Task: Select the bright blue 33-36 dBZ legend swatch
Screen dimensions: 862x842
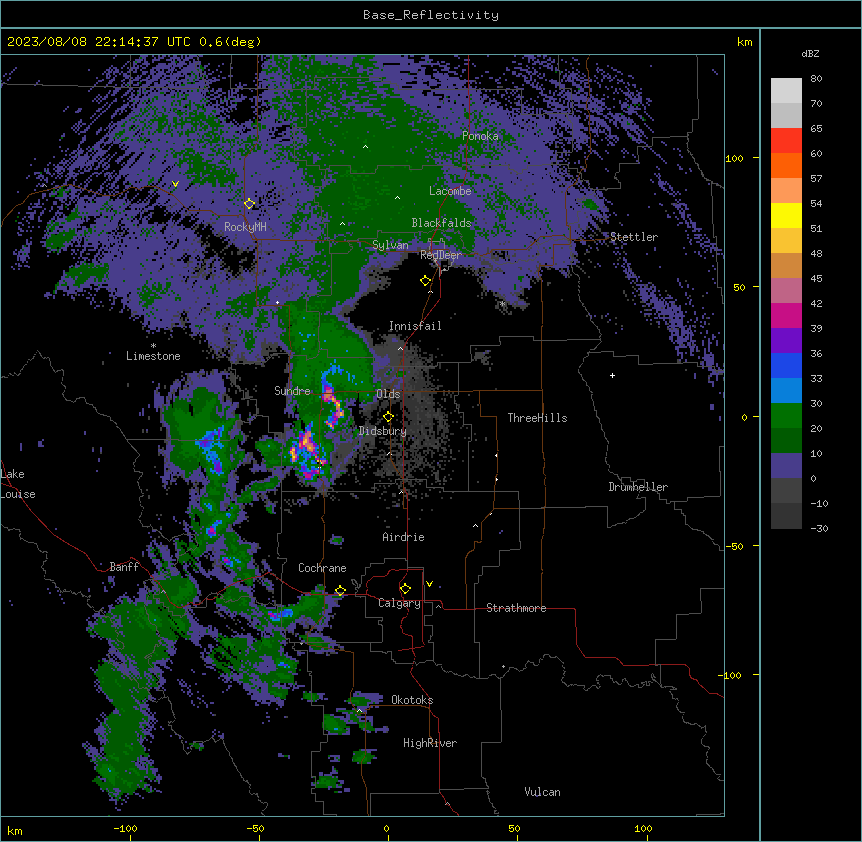Action: (x=786, y=365)
